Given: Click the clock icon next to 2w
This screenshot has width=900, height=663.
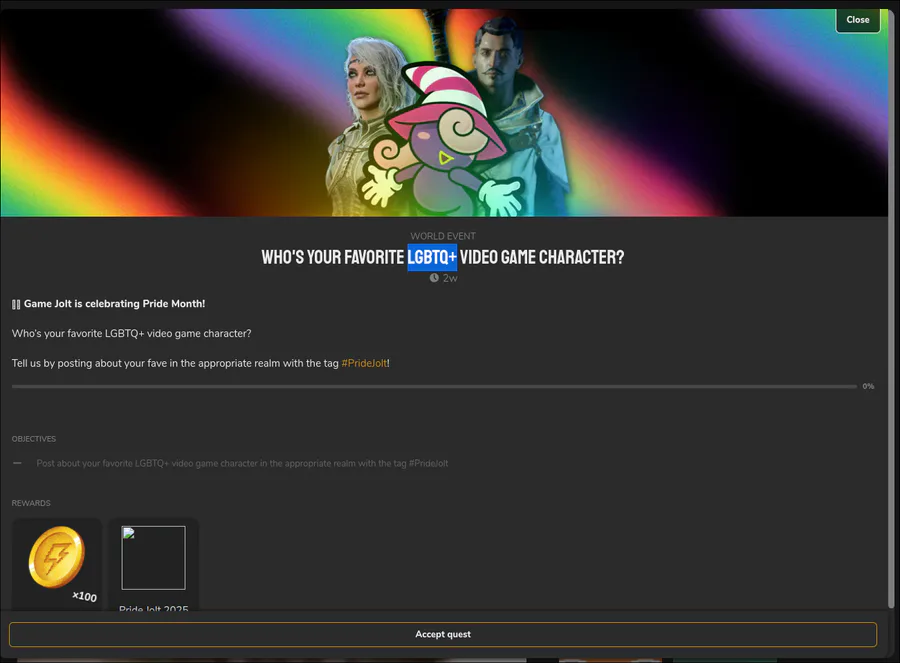Looking at the screenshot, I should click(x=434, y=278).
